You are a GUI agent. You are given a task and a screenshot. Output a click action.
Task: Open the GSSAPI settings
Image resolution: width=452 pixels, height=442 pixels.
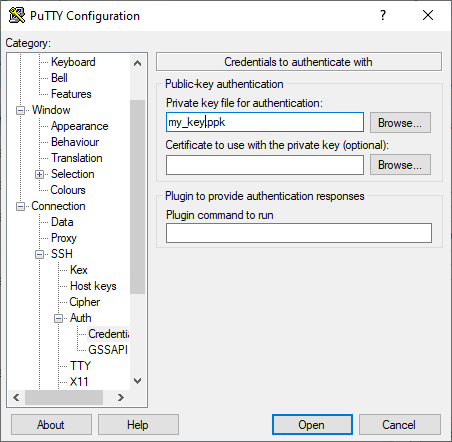pyautogui.click(x=108, y=350)
